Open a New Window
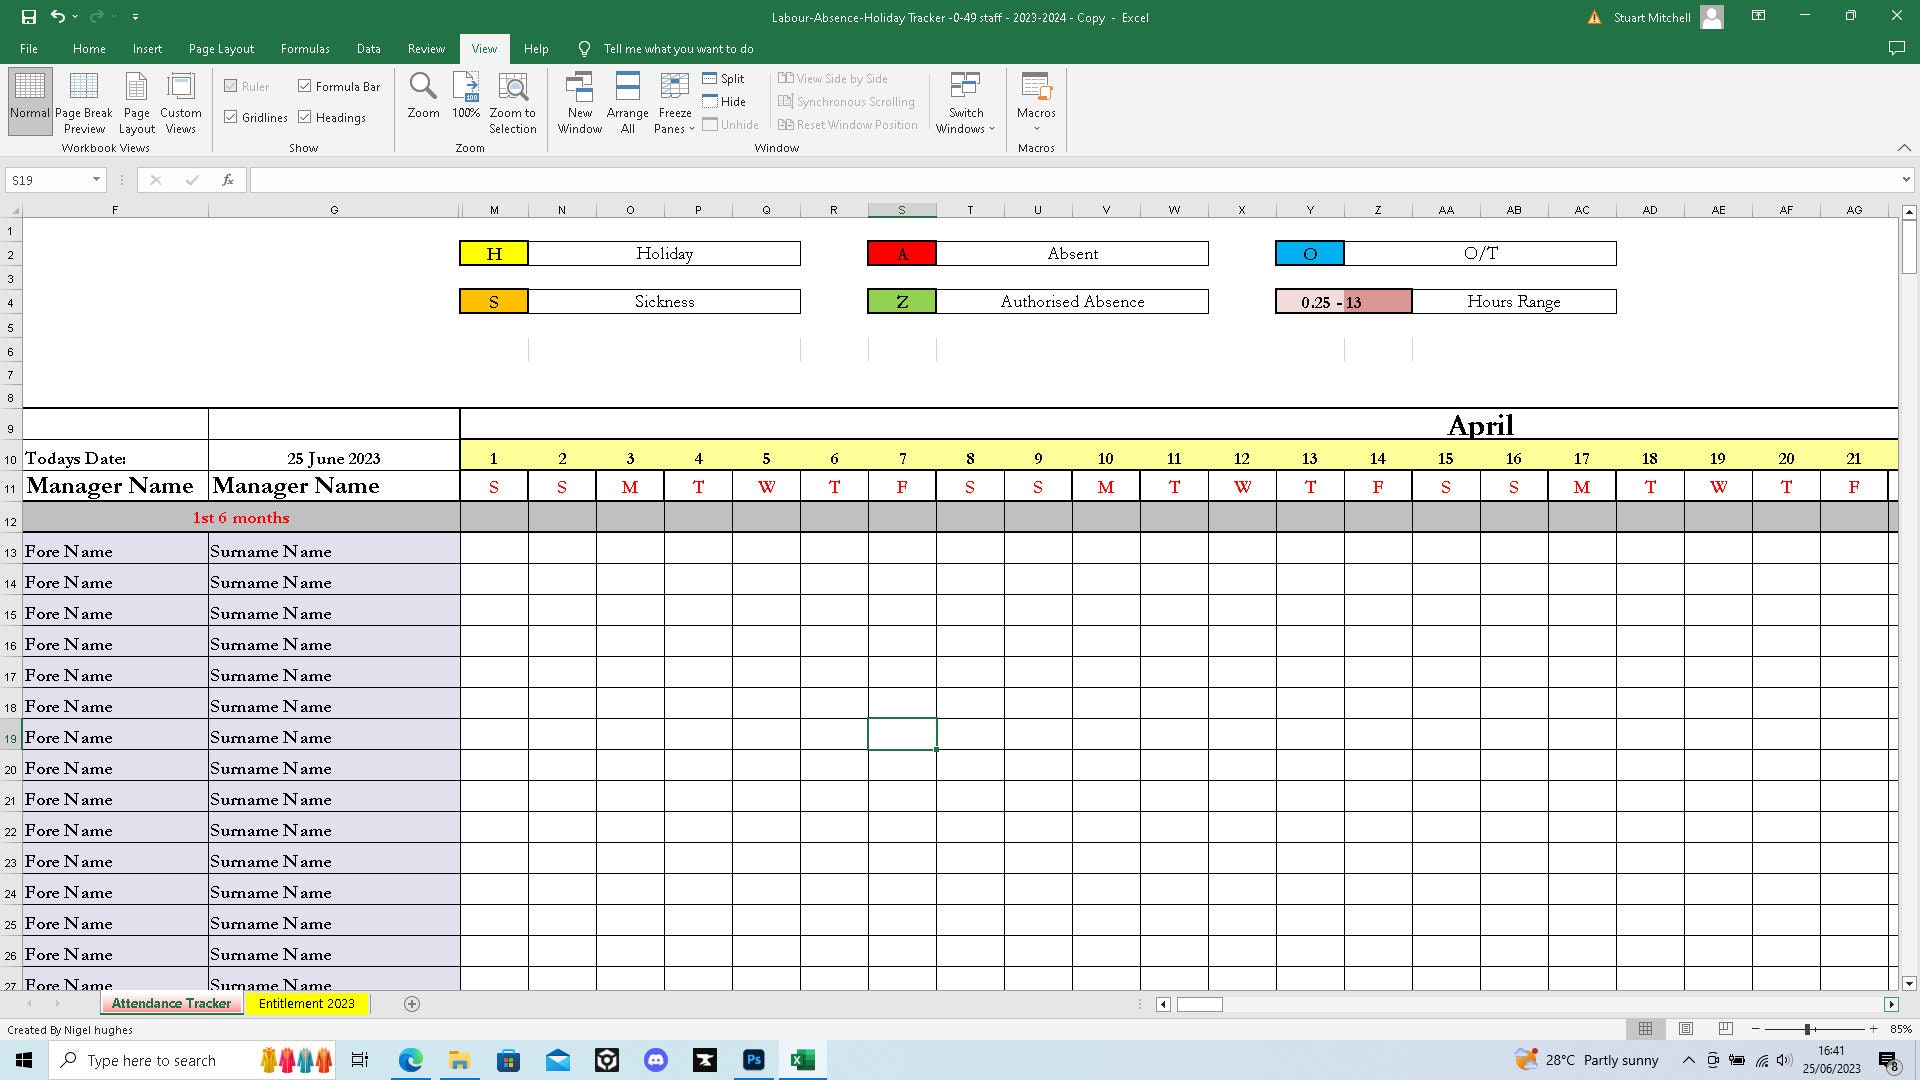This screenshot has height=1080, width=1920. click(x=579, y=101)
